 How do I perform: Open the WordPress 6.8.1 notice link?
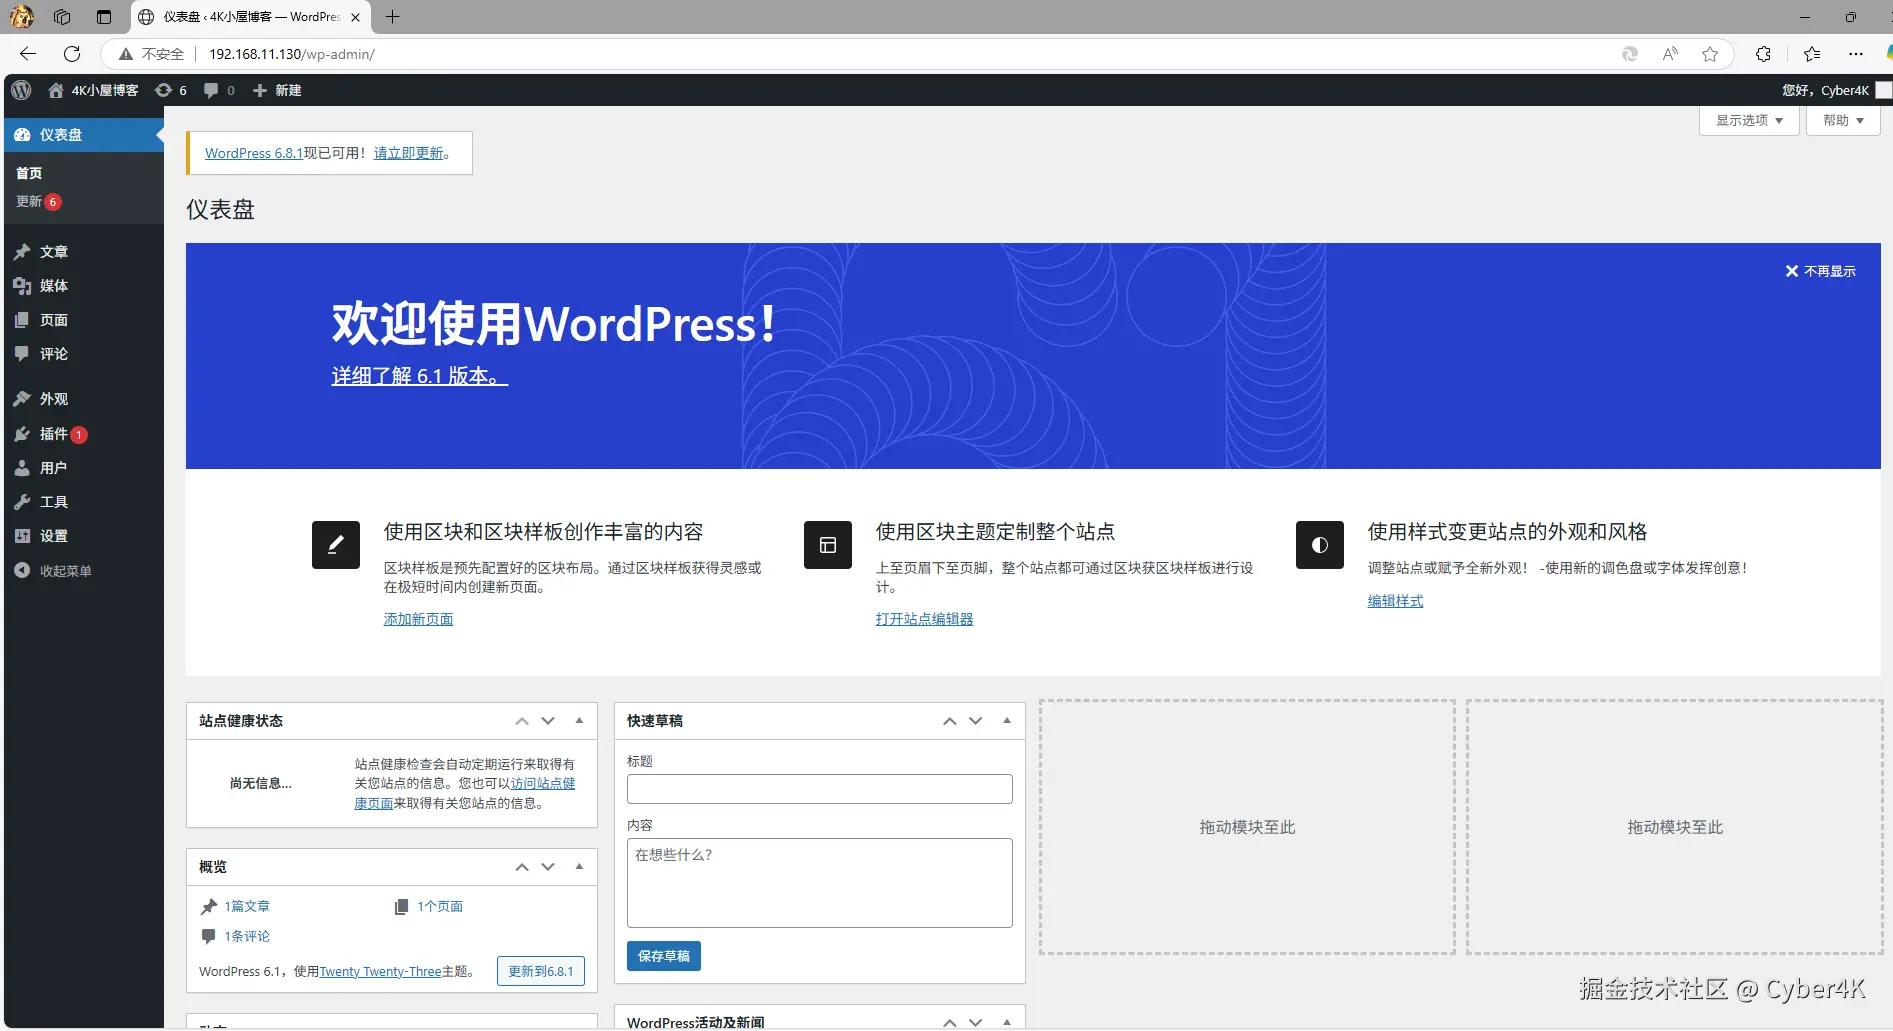[254, 153]
